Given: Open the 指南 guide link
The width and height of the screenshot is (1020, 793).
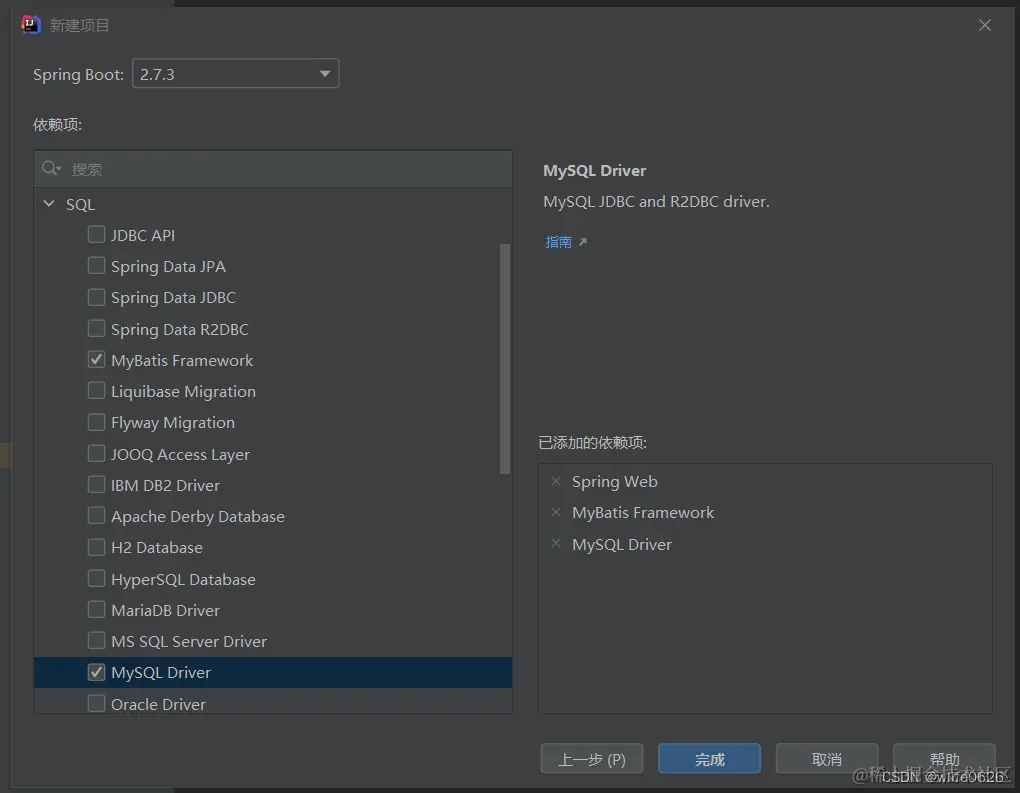Looking at the screenshot, I should click(x=558, y=242).
